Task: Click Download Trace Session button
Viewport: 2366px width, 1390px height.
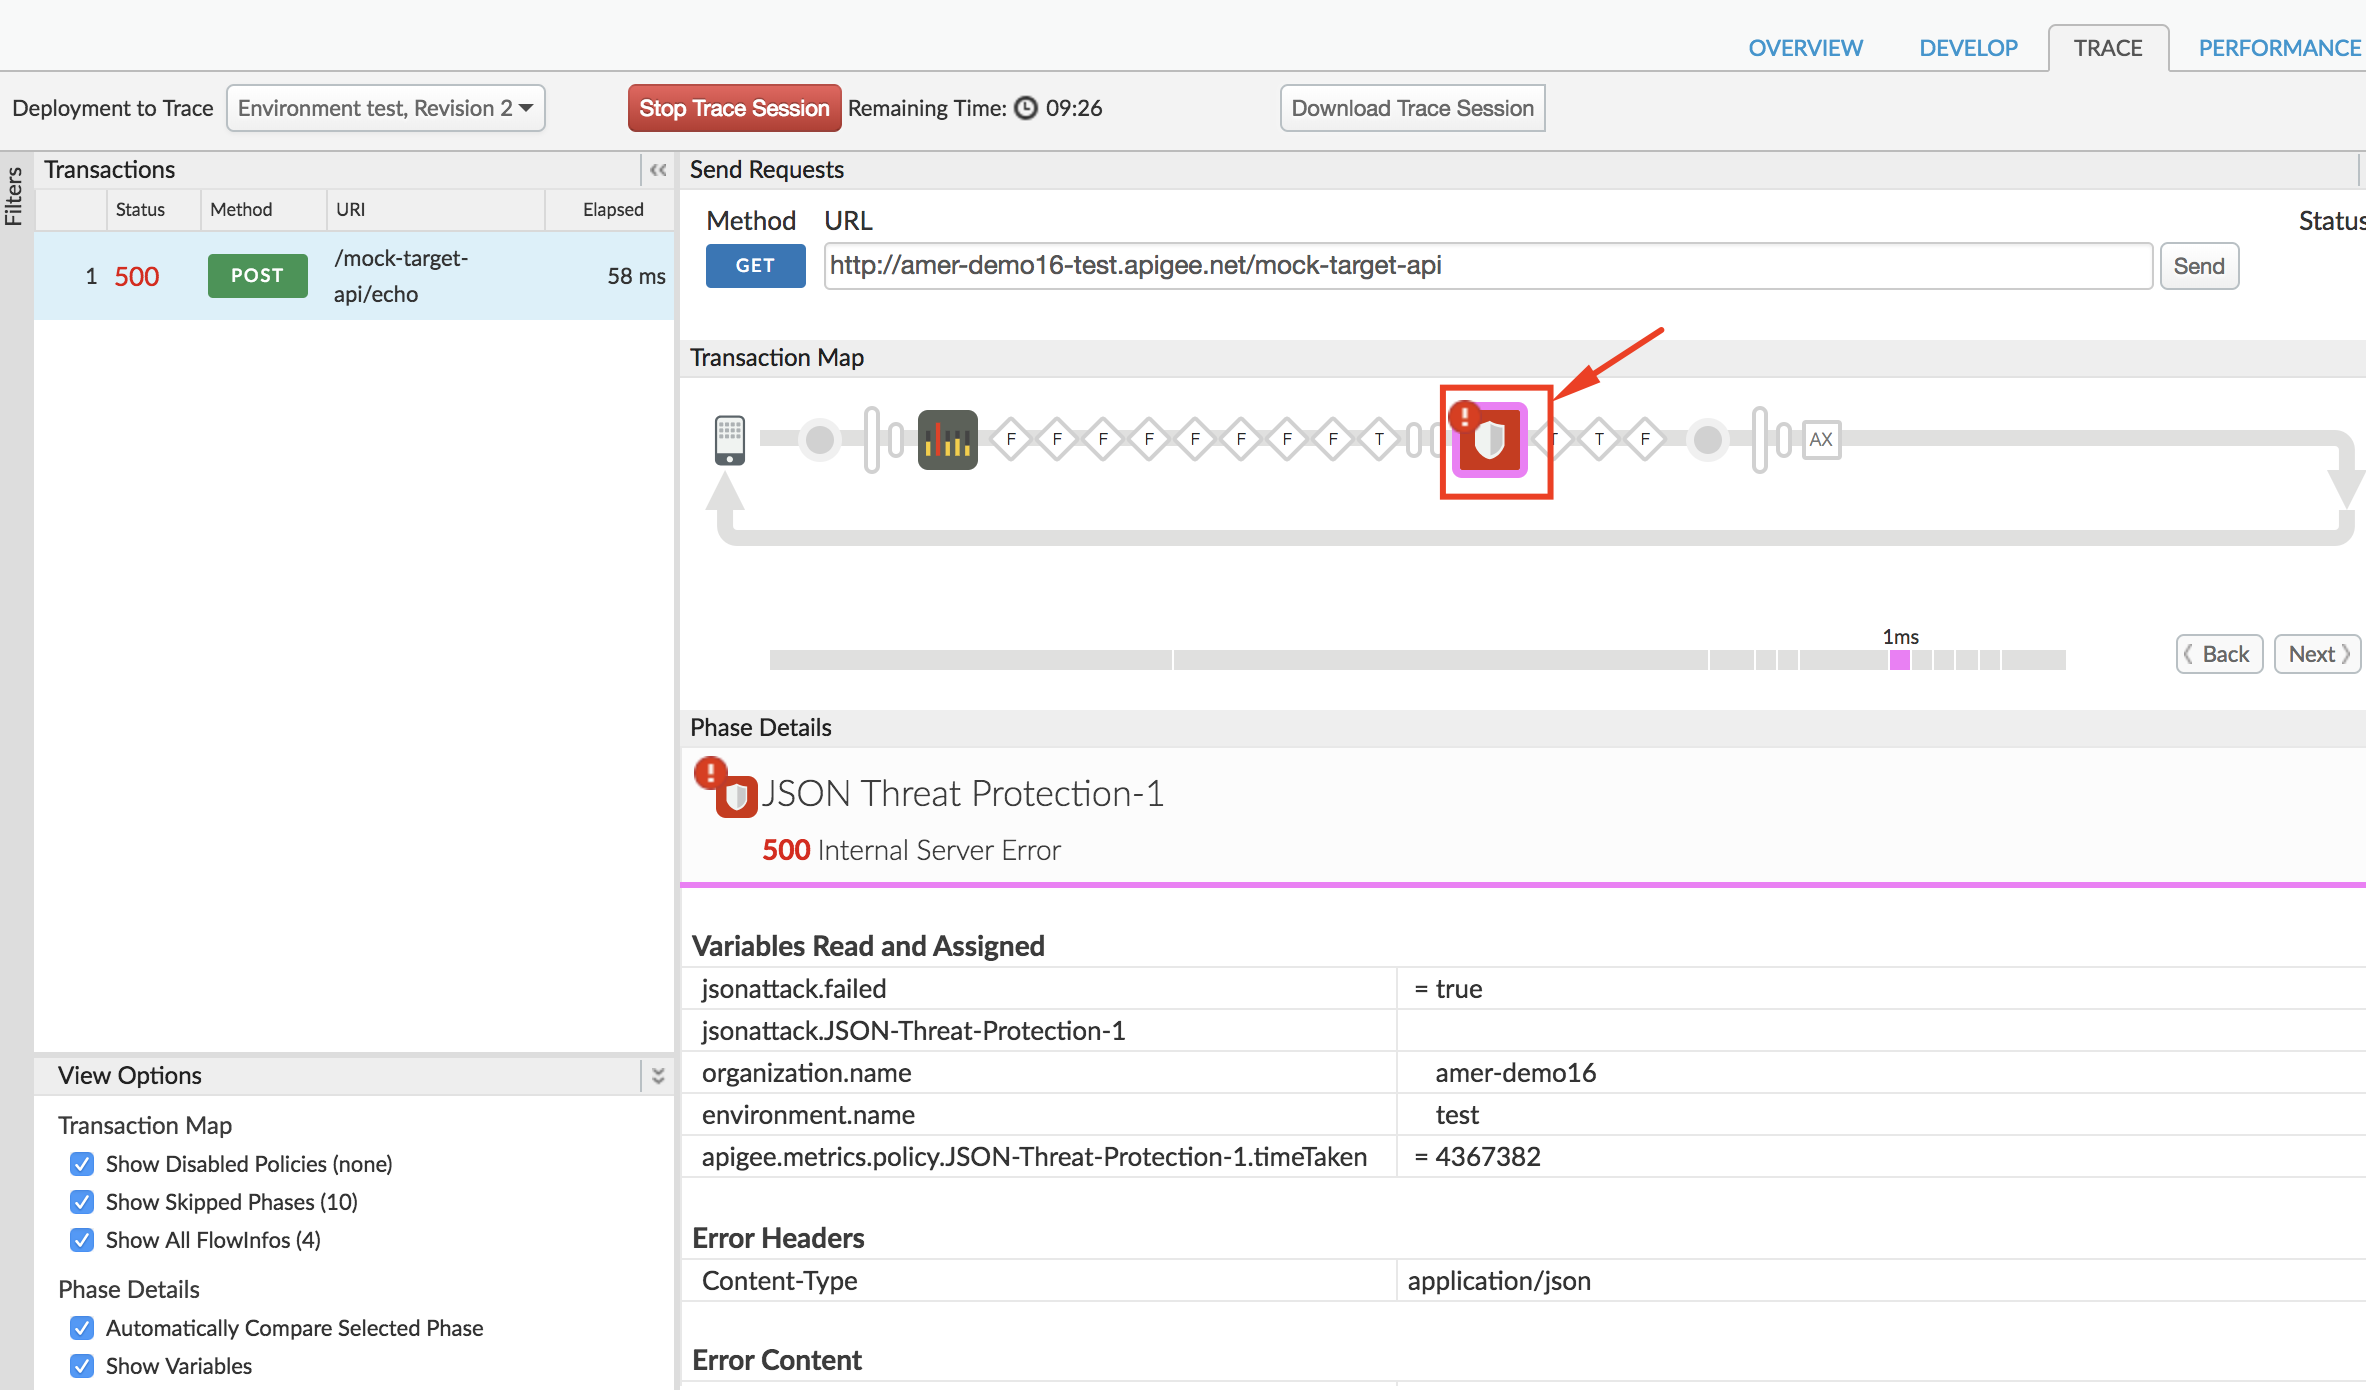Action: point(1412,108)
